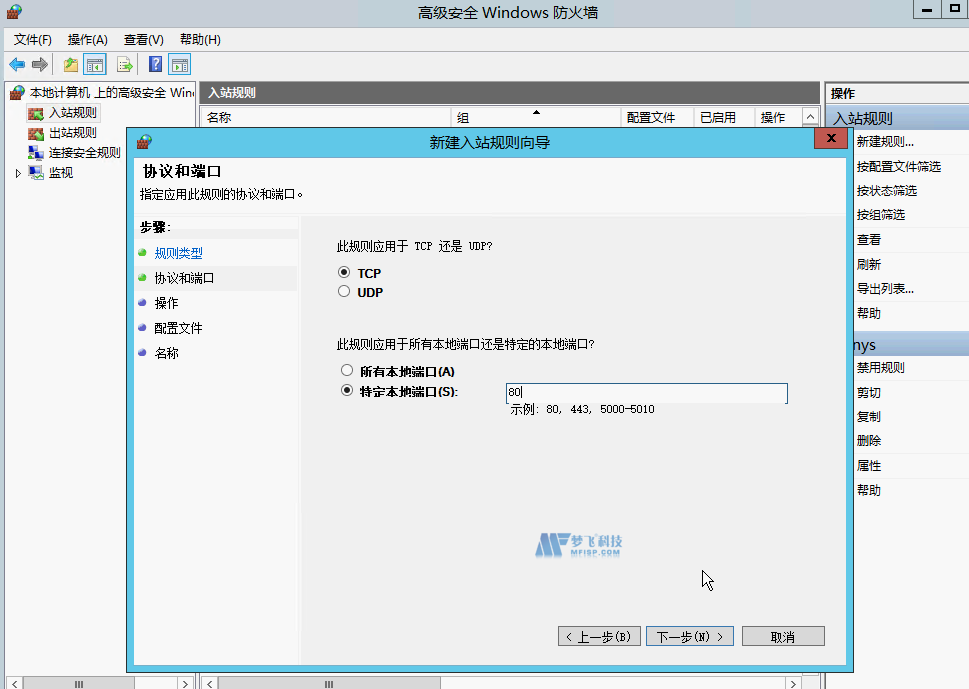Screen dimensions: 969x689
Task: Open the 查看(V) menu
Action: point(142,39)
